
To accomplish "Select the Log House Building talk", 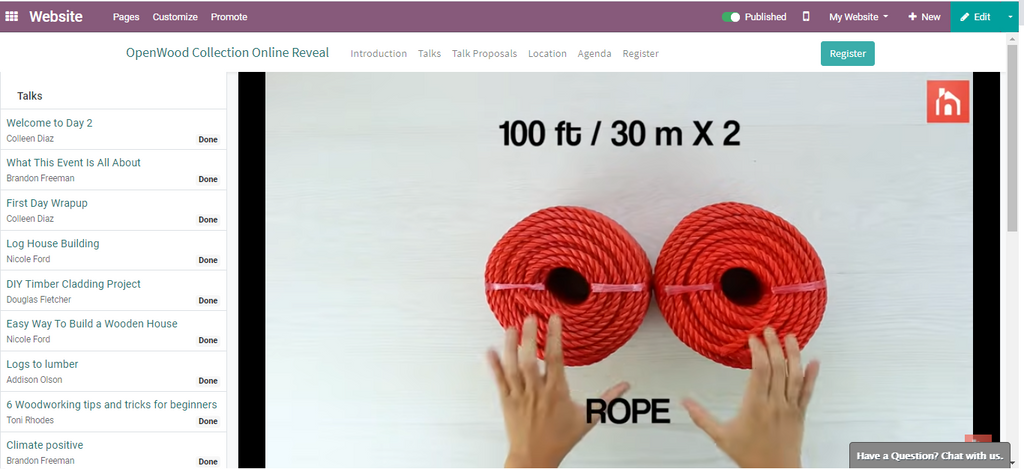I will tap(113, 251).
